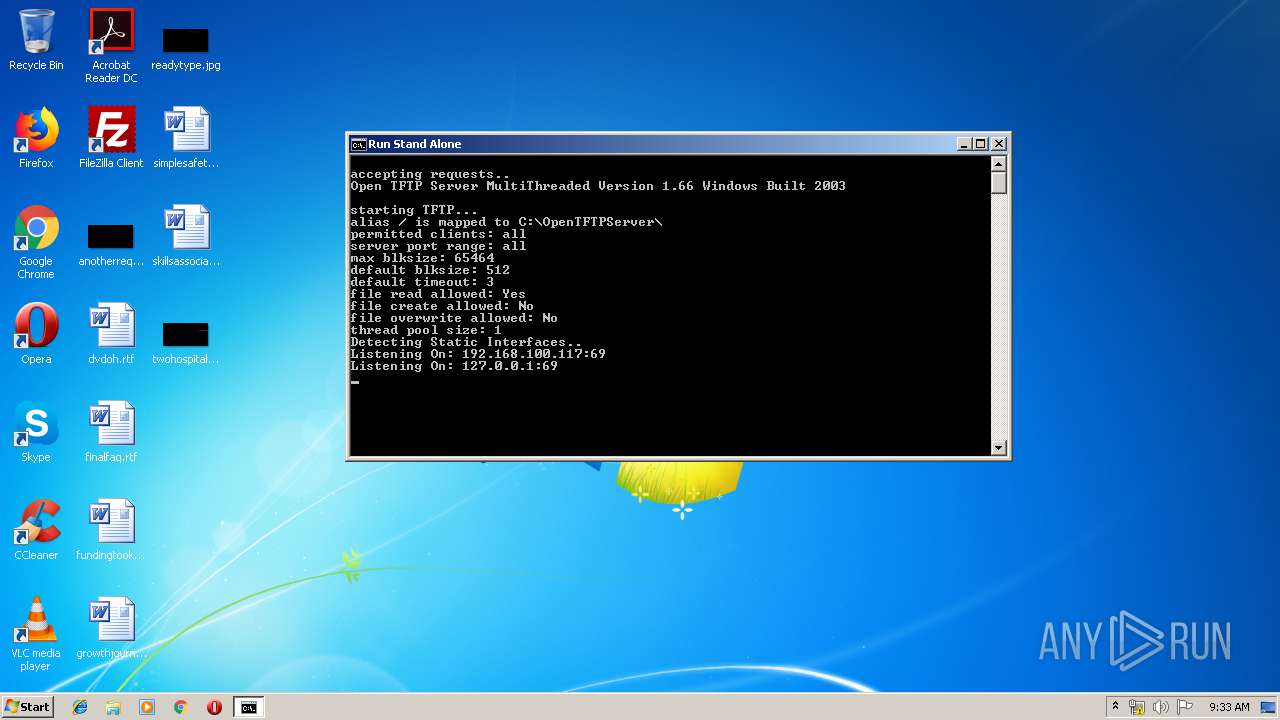
Task: Minimize the Run Stand Alone window
Action: 964,144
